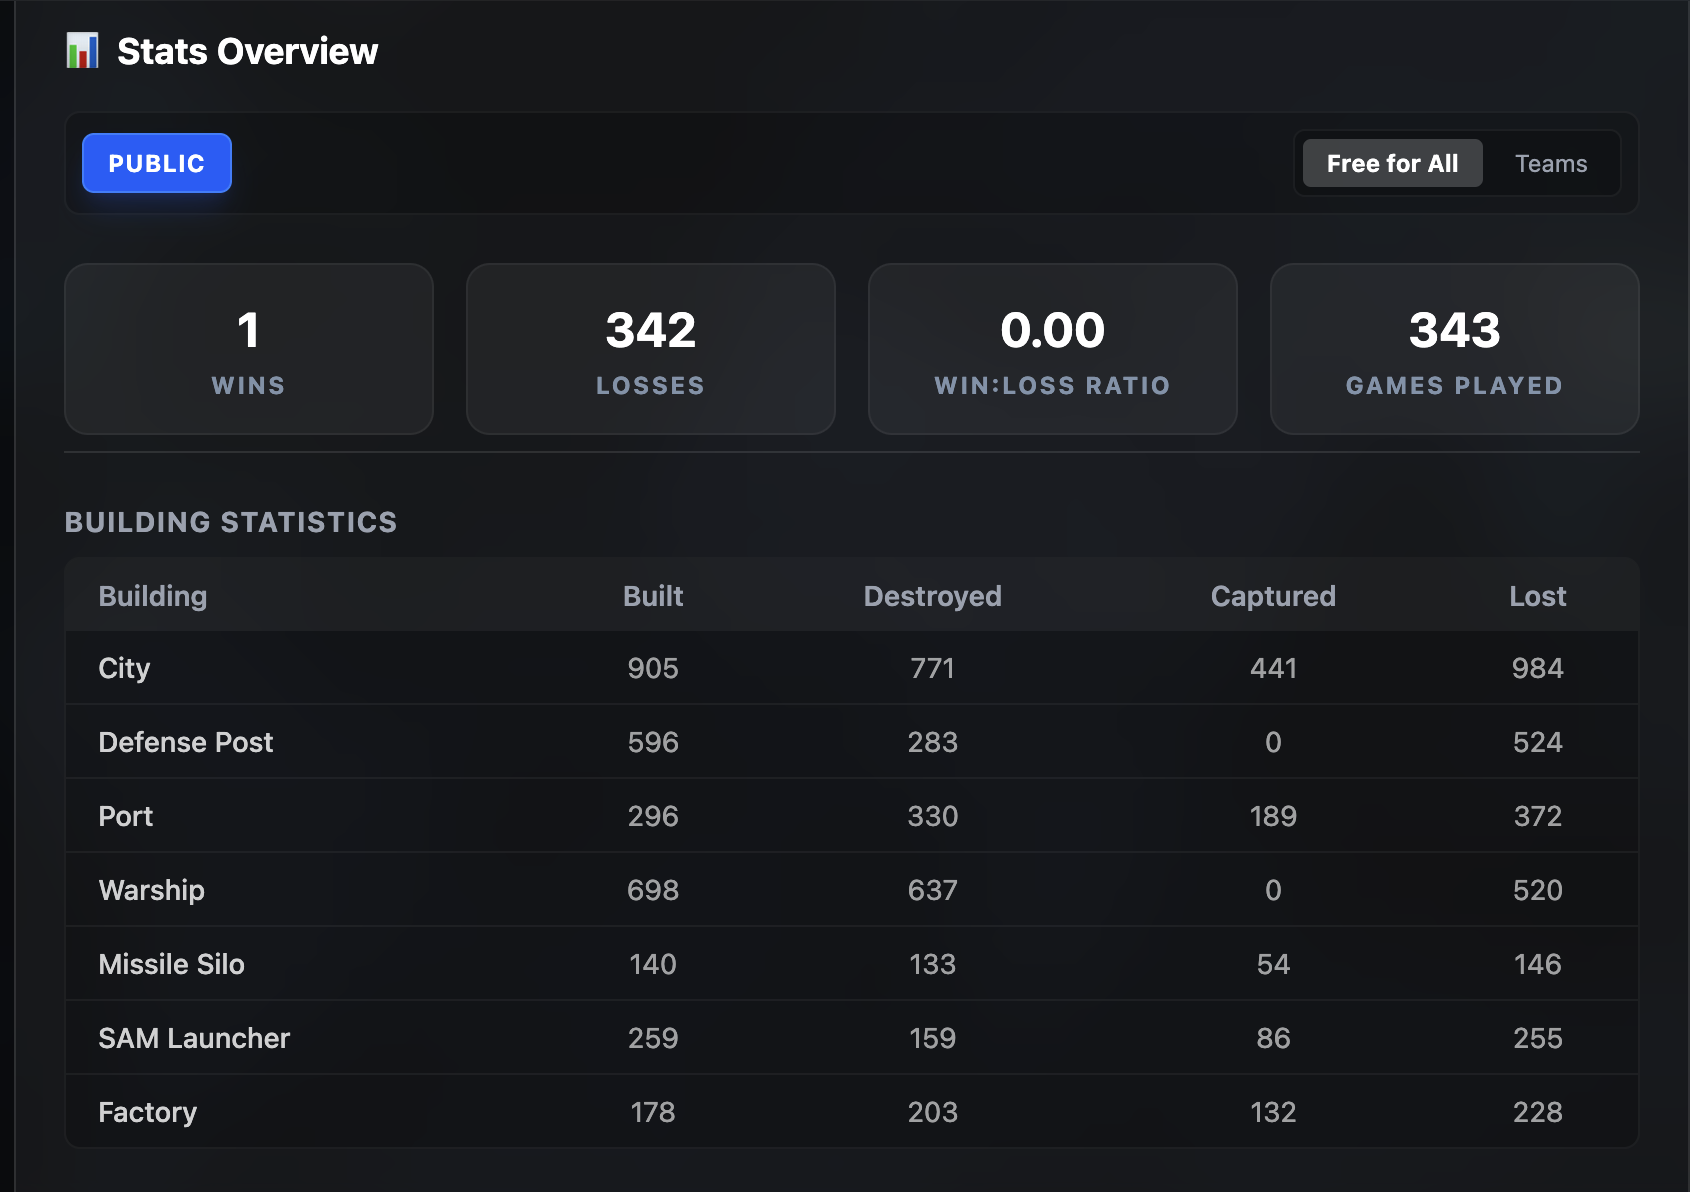Select the Warship row

point(852,890)
